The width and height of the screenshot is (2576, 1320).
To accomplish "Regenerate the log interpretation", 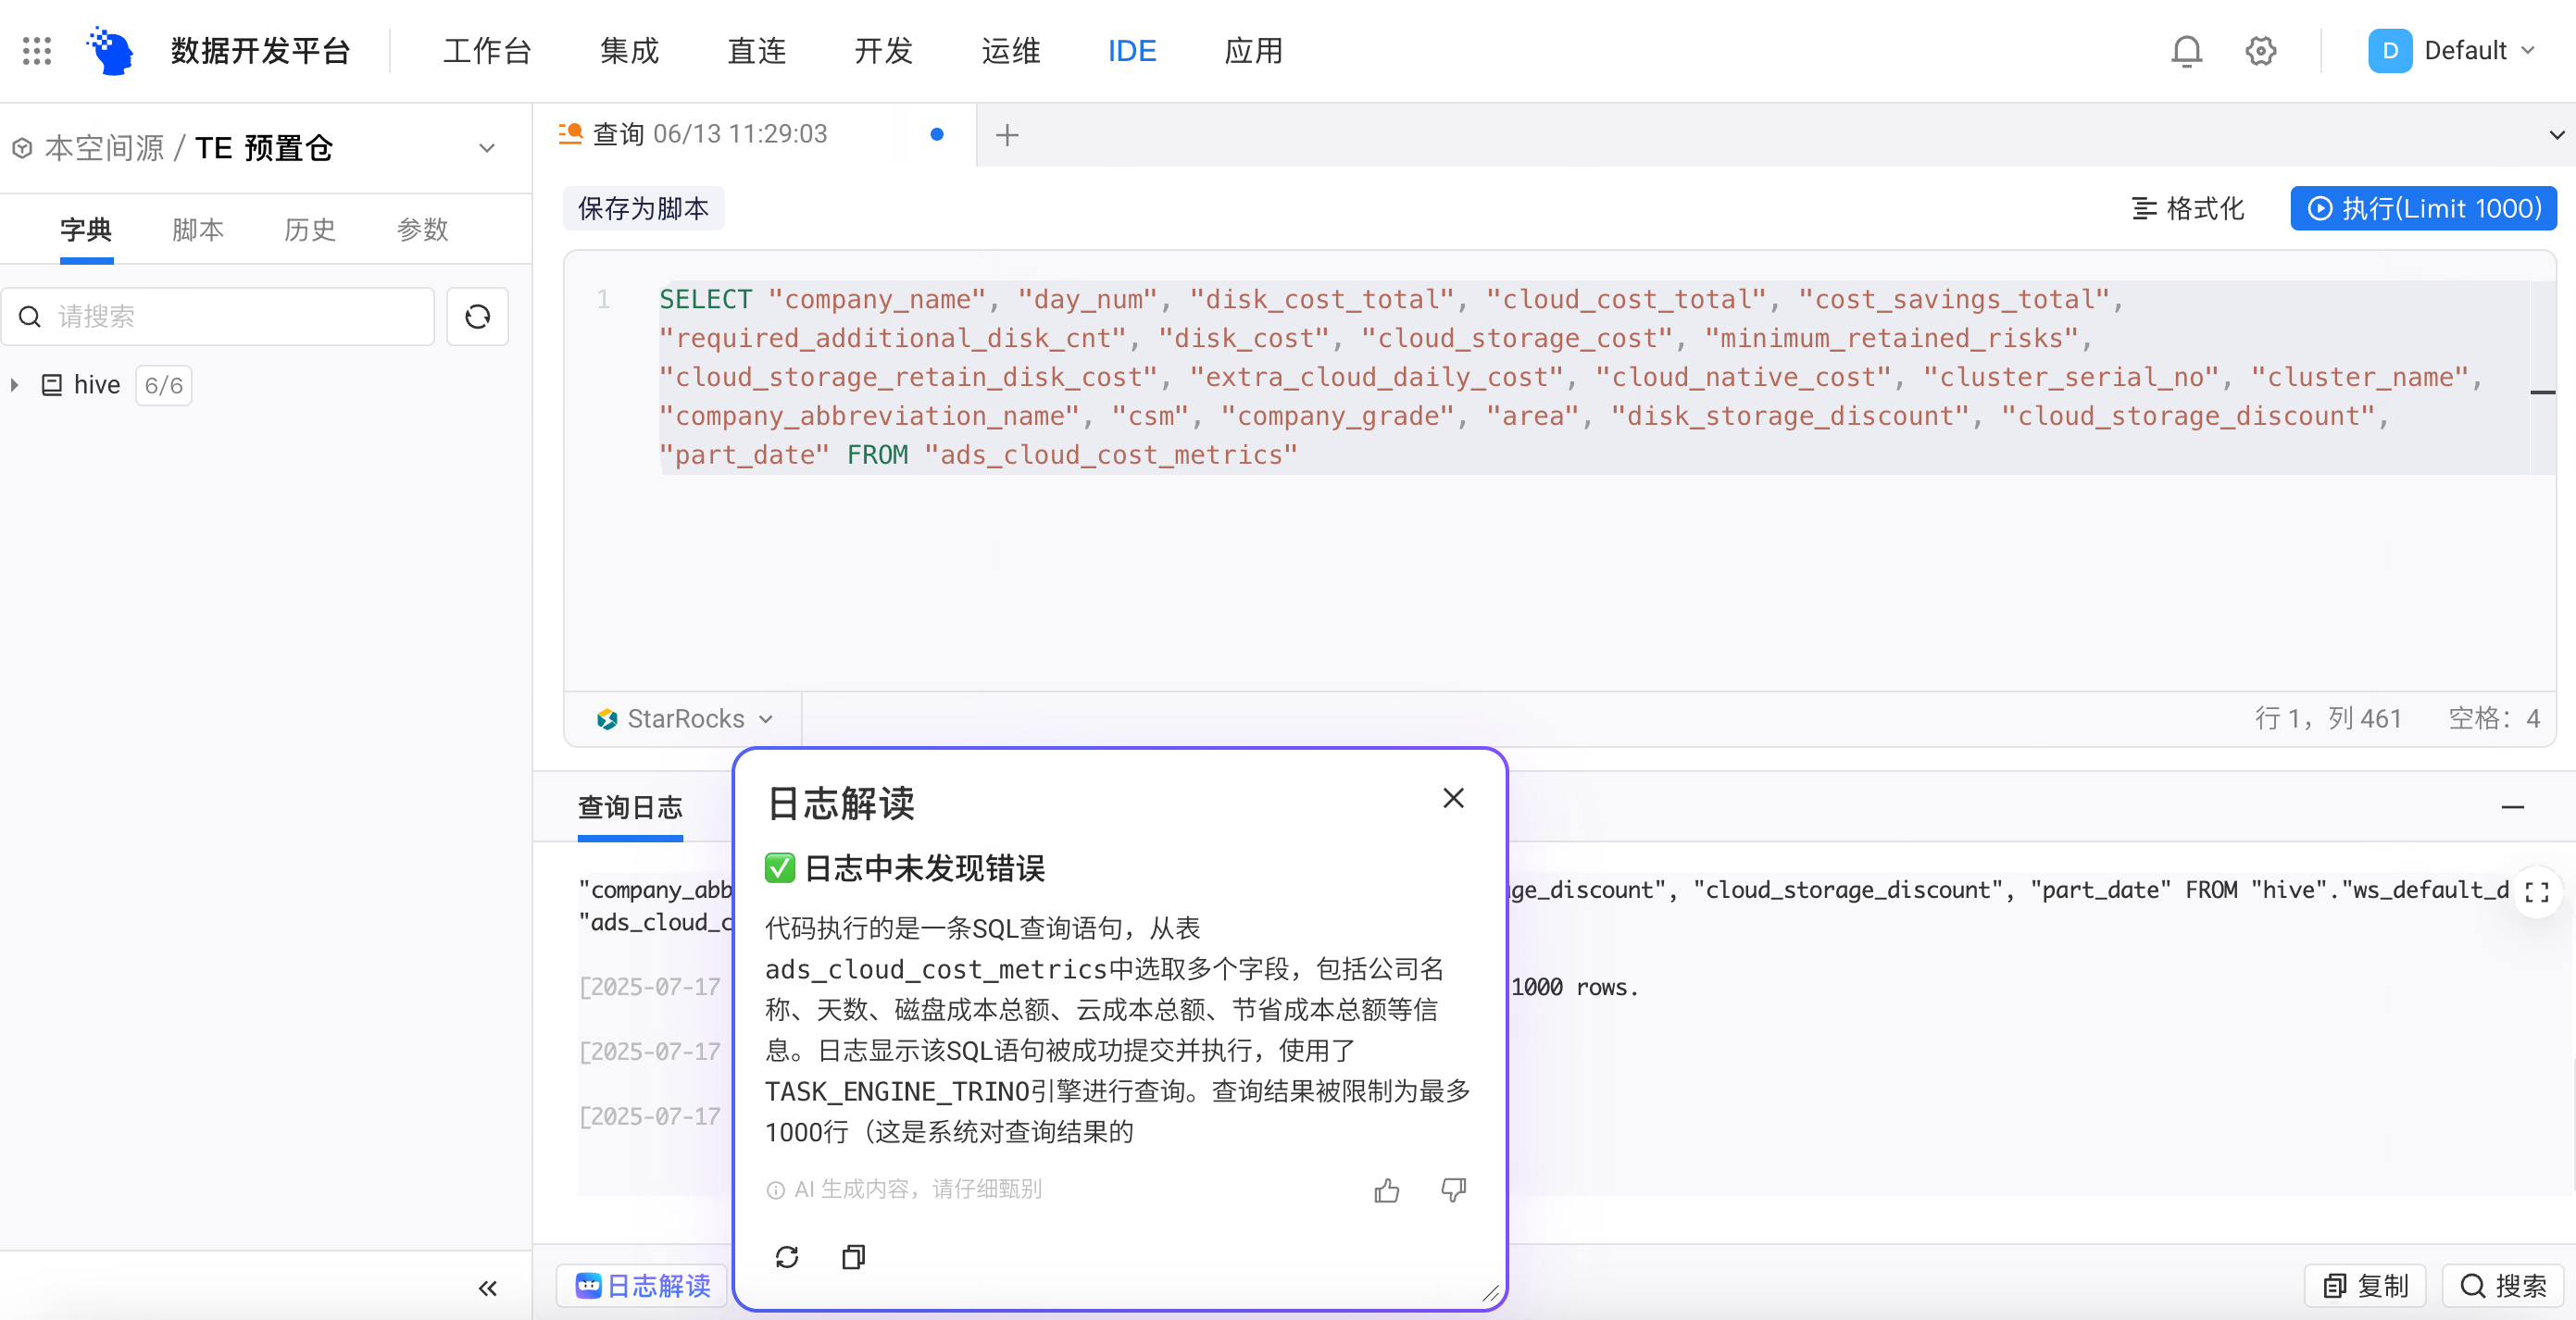I will pyautogui.click(x=787, y=1257).
